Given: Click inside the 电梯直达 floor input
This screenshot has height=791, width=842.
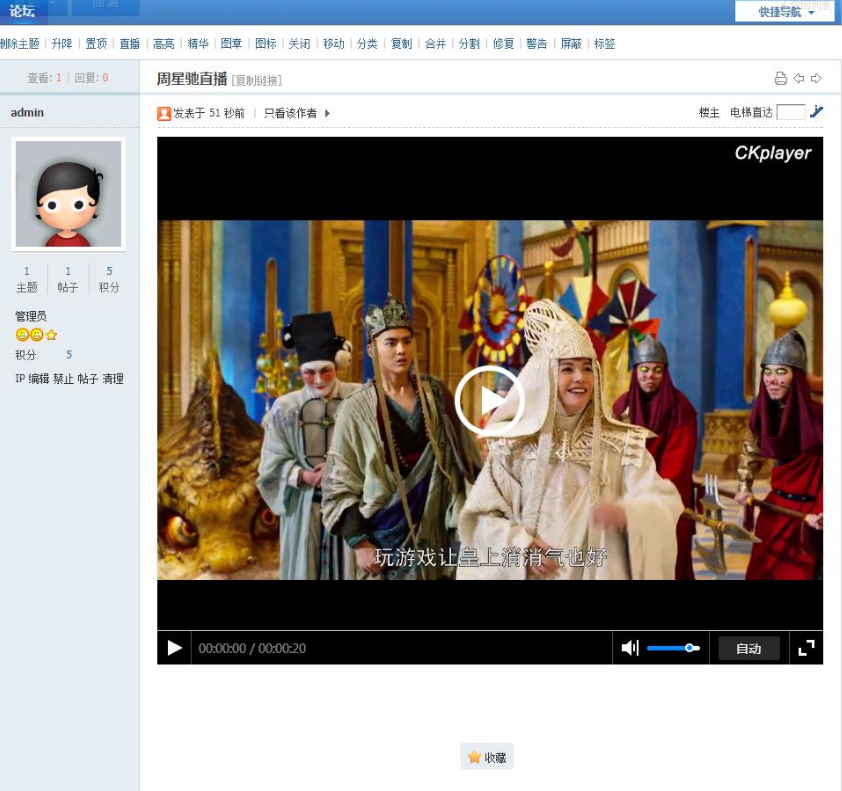Looking at the screenshot, I should 791,112.
